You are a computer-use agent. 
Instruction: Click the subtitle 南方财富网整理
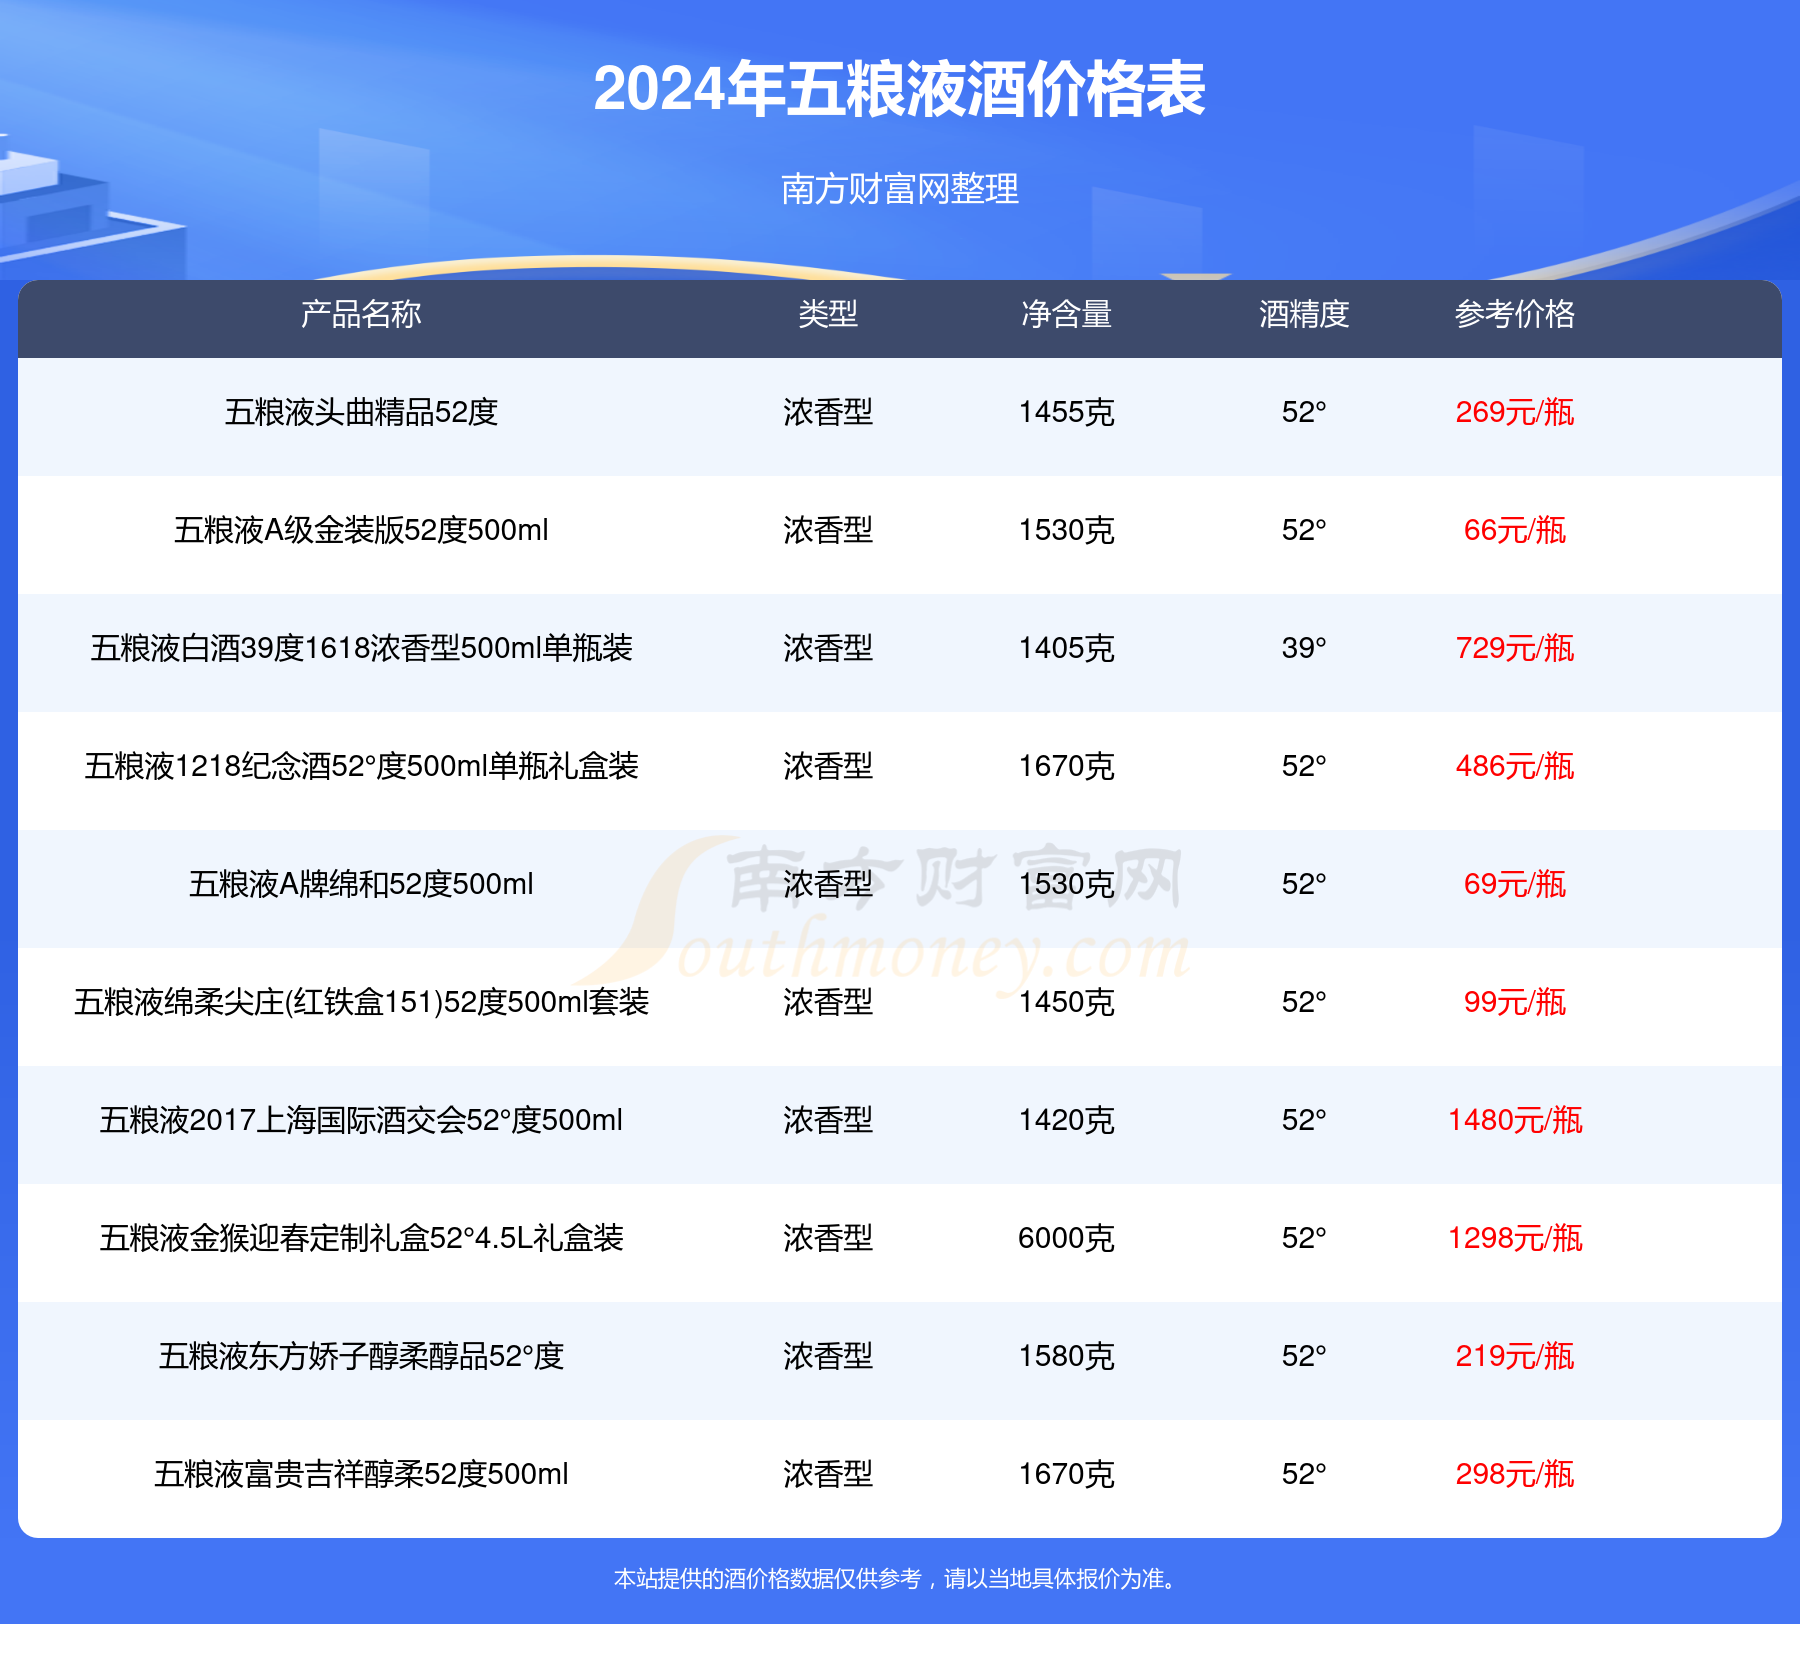pos(899,189)
